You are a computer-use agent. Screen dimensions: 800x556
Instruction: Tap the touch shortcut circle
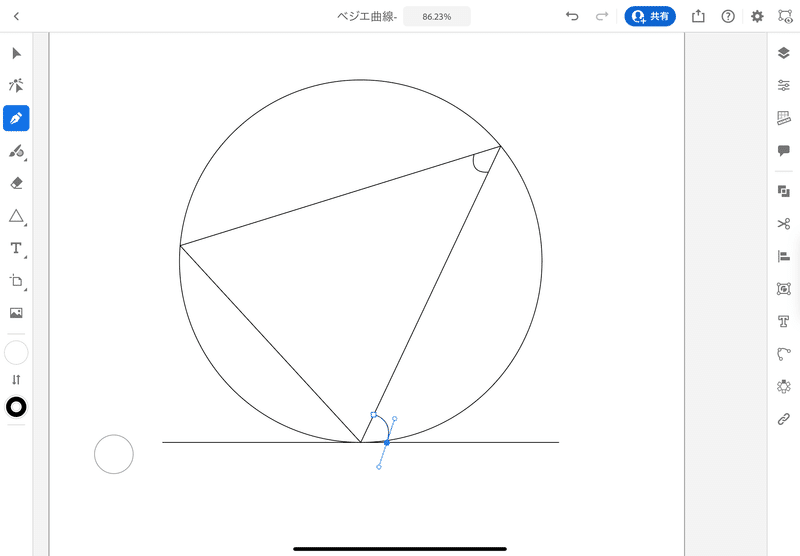click(x=114, y=454)
